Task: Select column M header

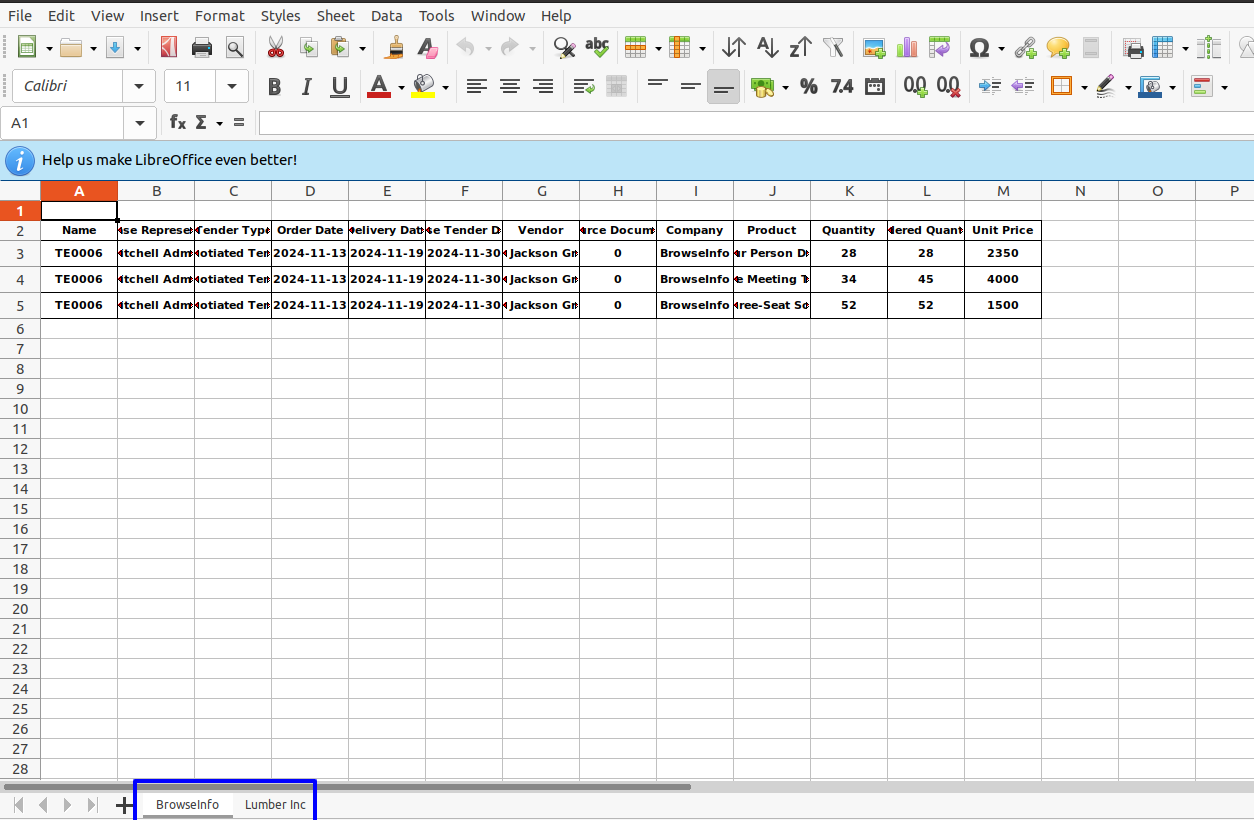Action: (1003, 191)
